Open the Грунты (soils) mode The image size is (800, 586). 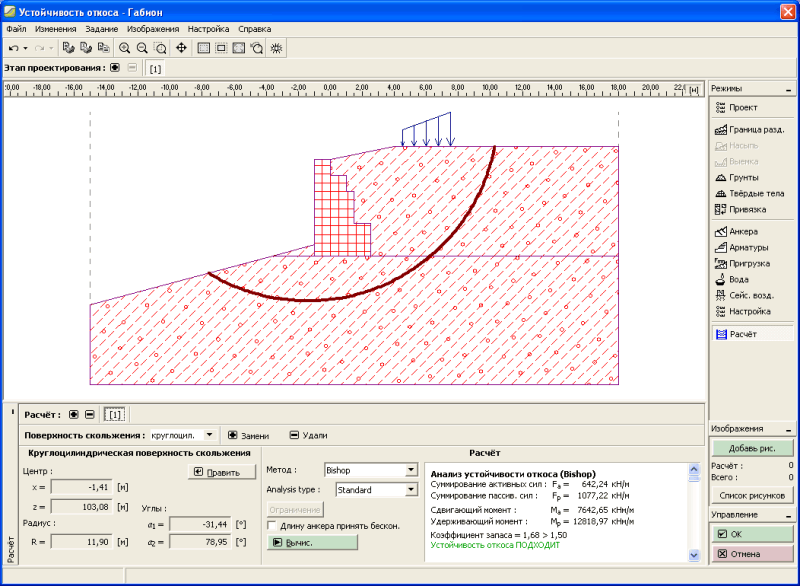click(x=744, y=177)
